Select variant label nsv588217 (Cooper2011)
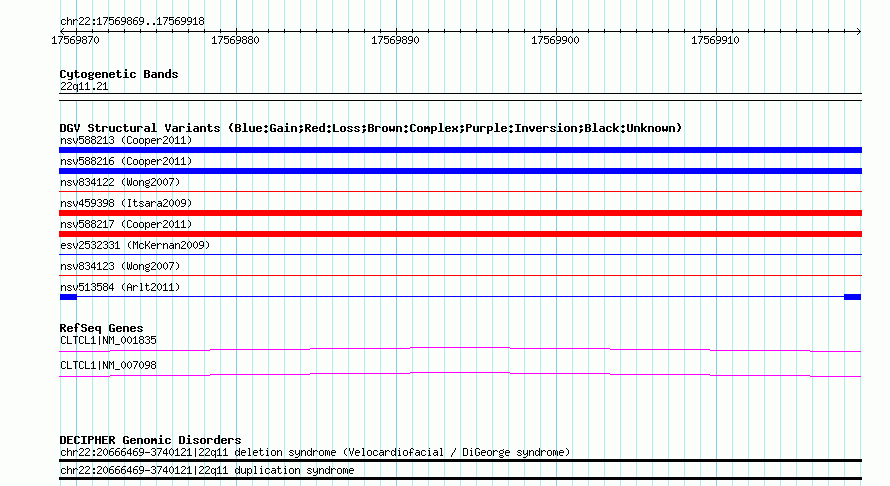The width and height of the screenshot is (890, 486). click(126, 224)
